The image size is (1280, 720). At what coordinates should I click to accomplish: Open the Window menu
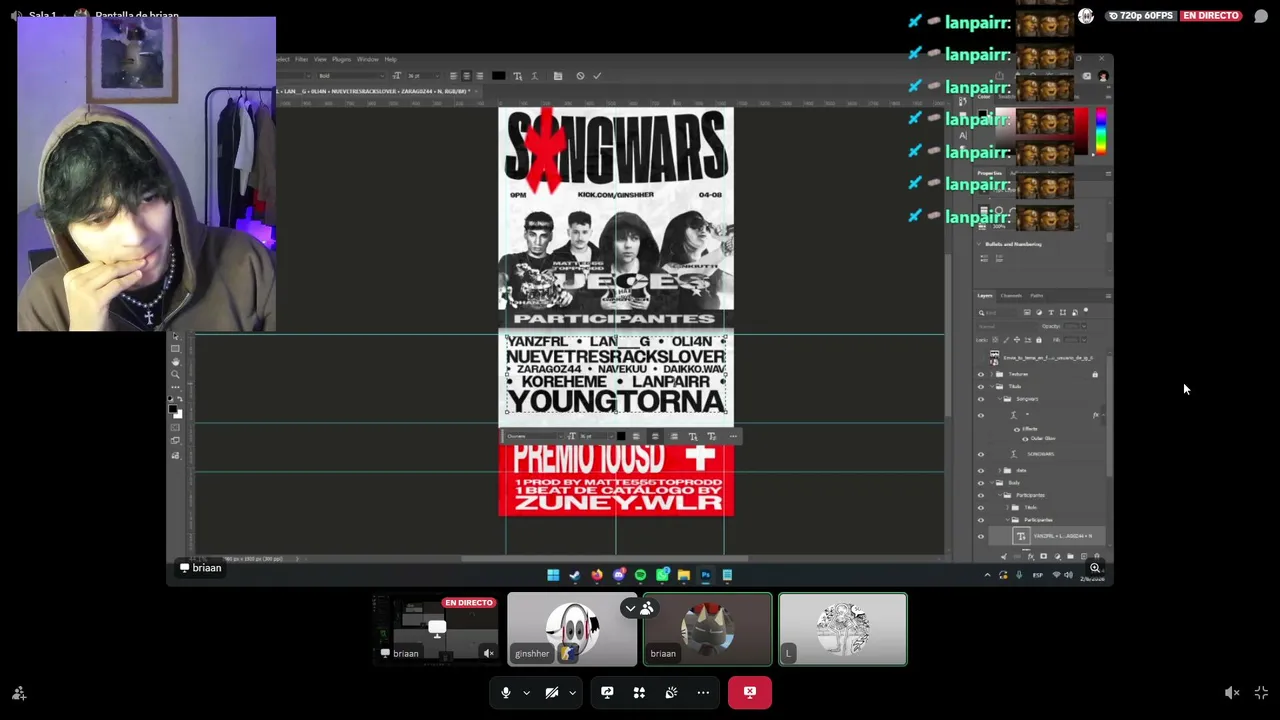(x=368, y=59)
